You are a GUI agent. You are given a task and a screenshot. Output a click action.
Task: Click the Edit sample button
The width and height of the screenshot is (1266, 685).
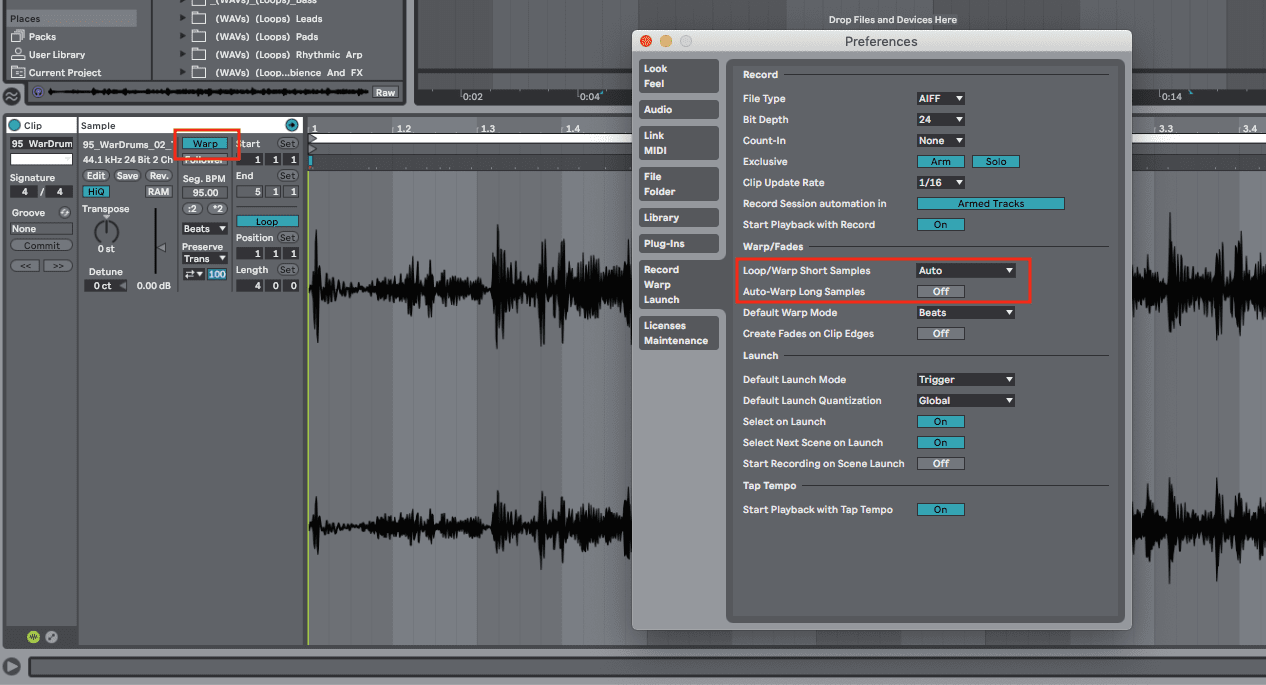point(96,176)
